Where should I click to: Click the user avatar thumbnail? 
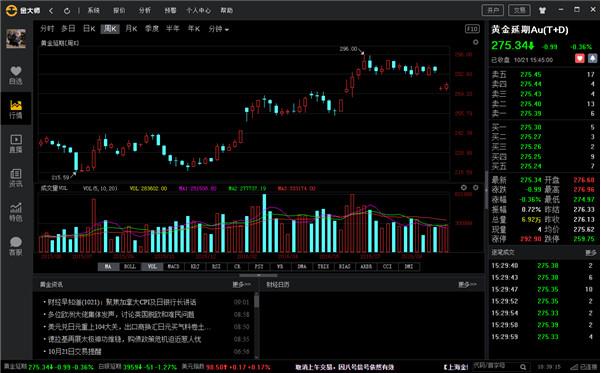click(x=16, y=38)
